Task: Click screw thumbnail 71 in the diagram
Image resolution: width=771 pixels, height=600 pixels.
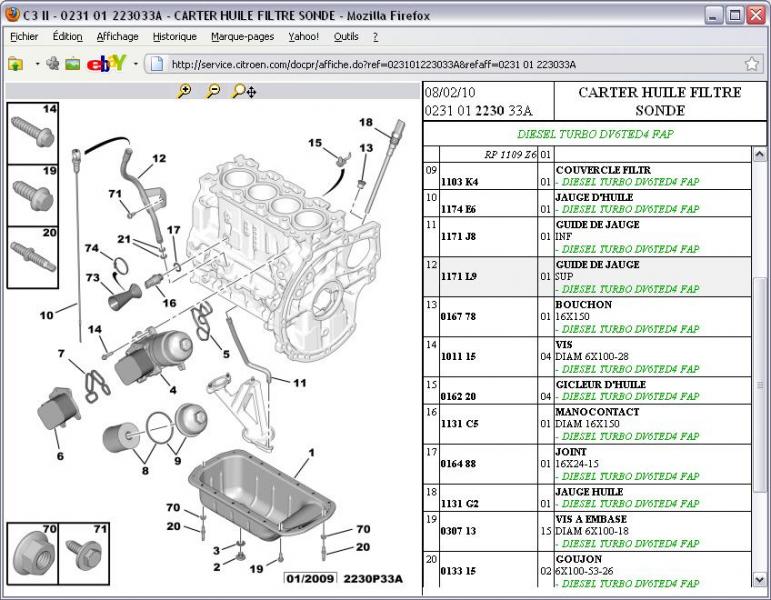Action: pyautogui.click(x=84, y=554)
